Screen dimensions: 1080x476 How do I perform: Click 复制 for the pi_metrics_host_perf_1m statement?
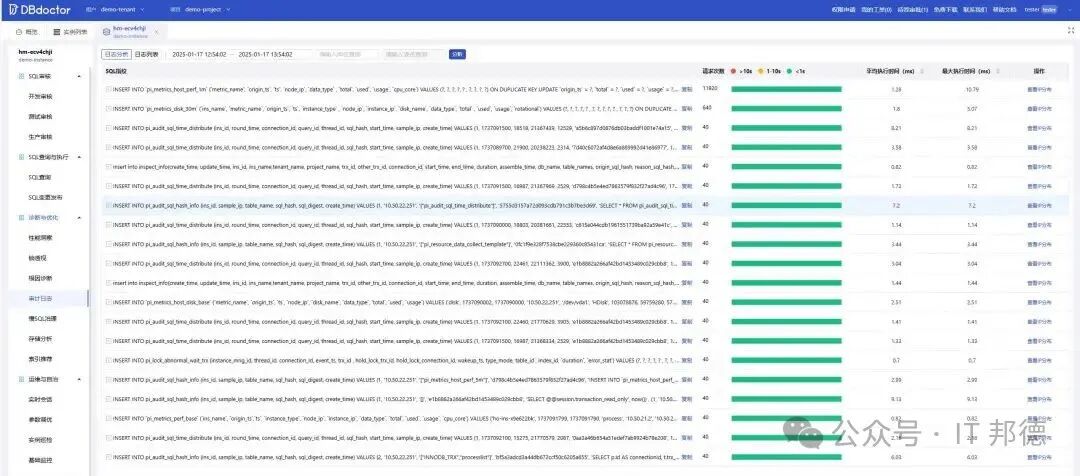click(686, 89)
